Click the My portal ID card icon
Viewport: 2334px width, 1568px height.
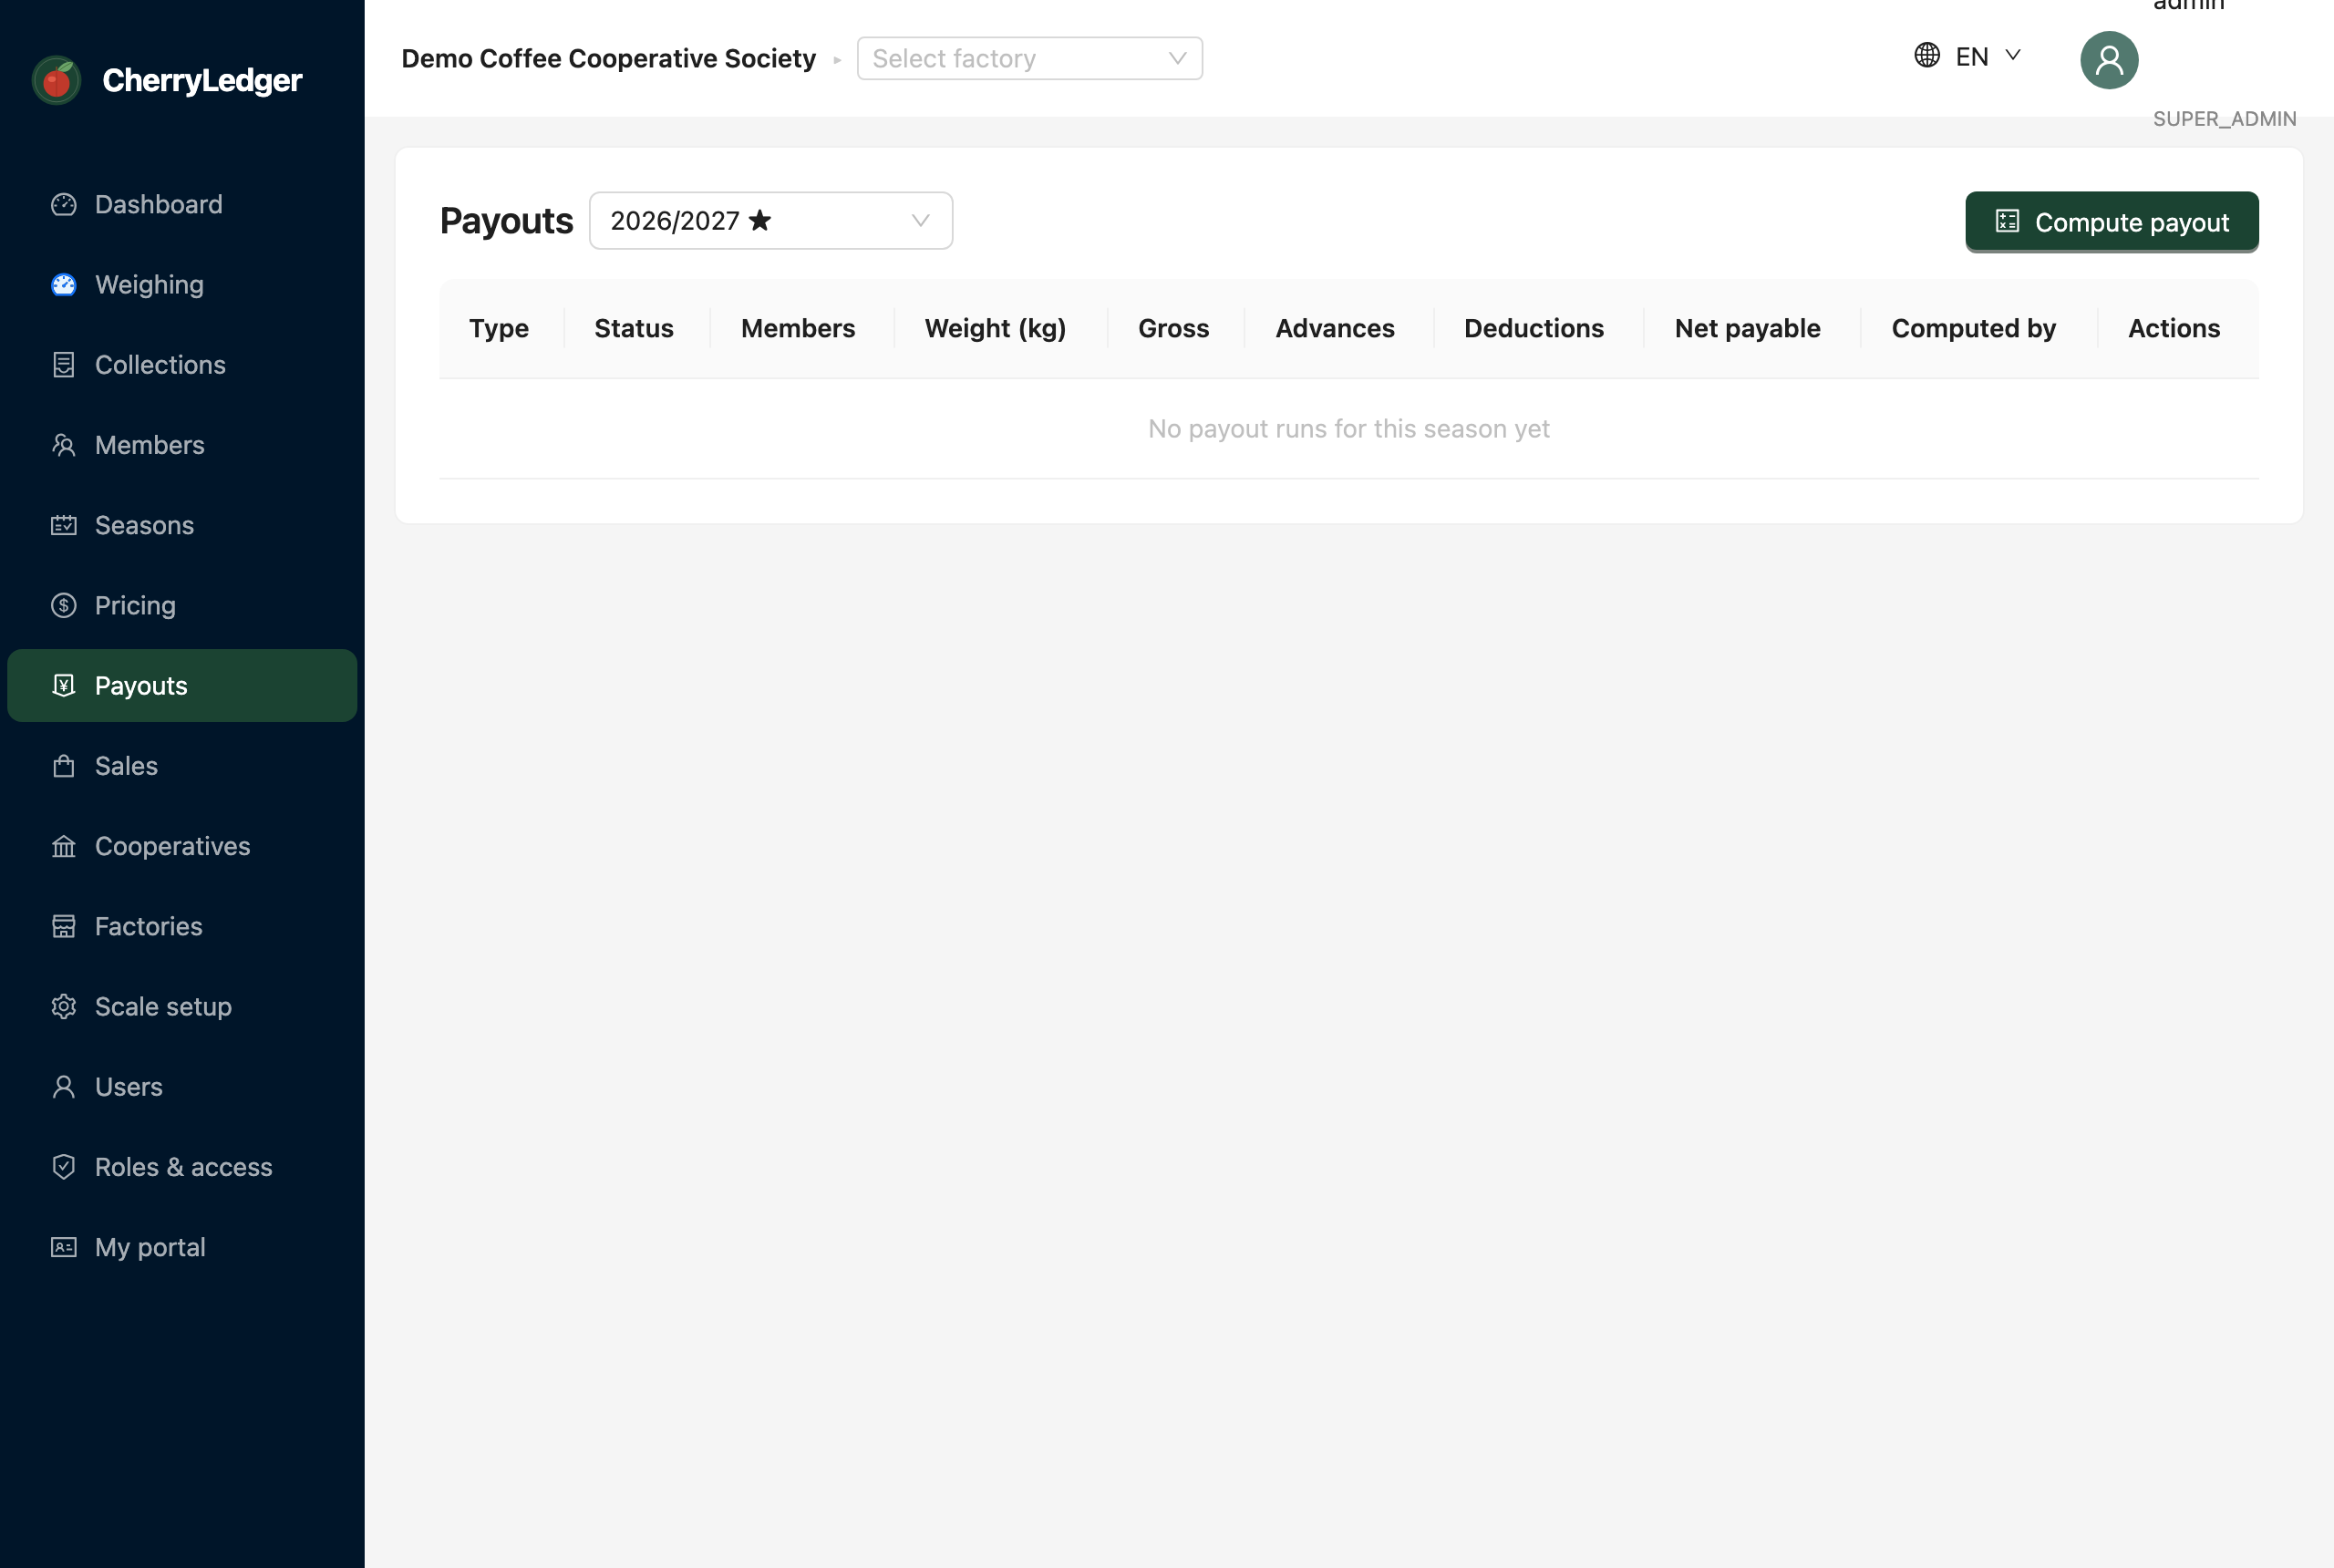coord(64,1247)
